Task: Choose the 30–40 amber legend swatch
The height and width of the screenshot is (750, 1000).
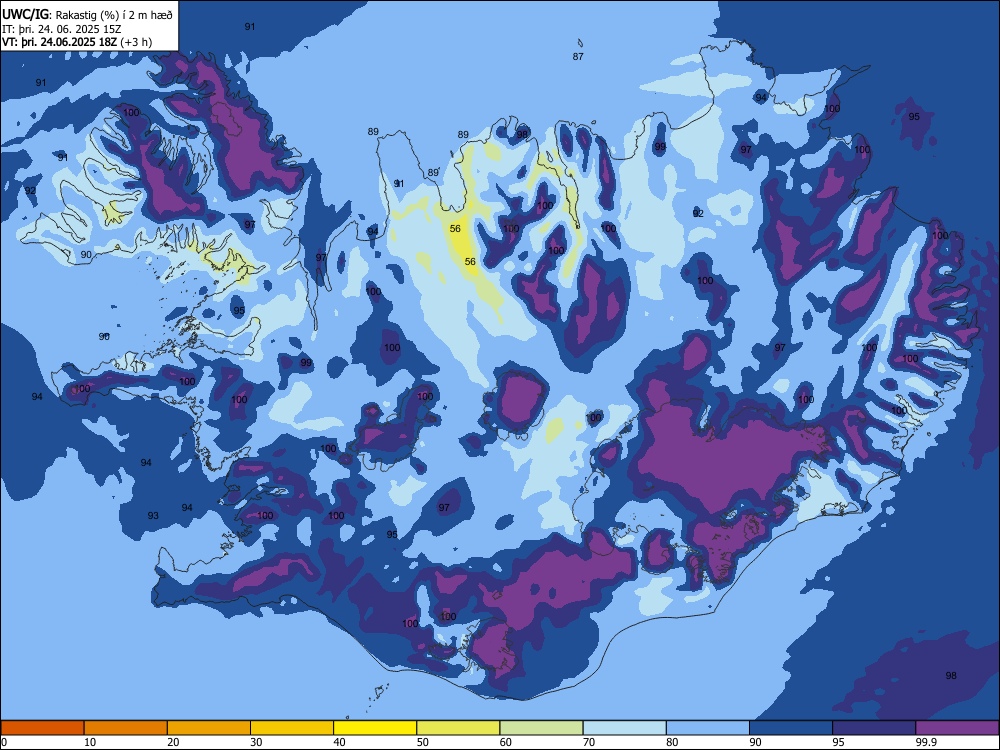Action: coord(292,728)
